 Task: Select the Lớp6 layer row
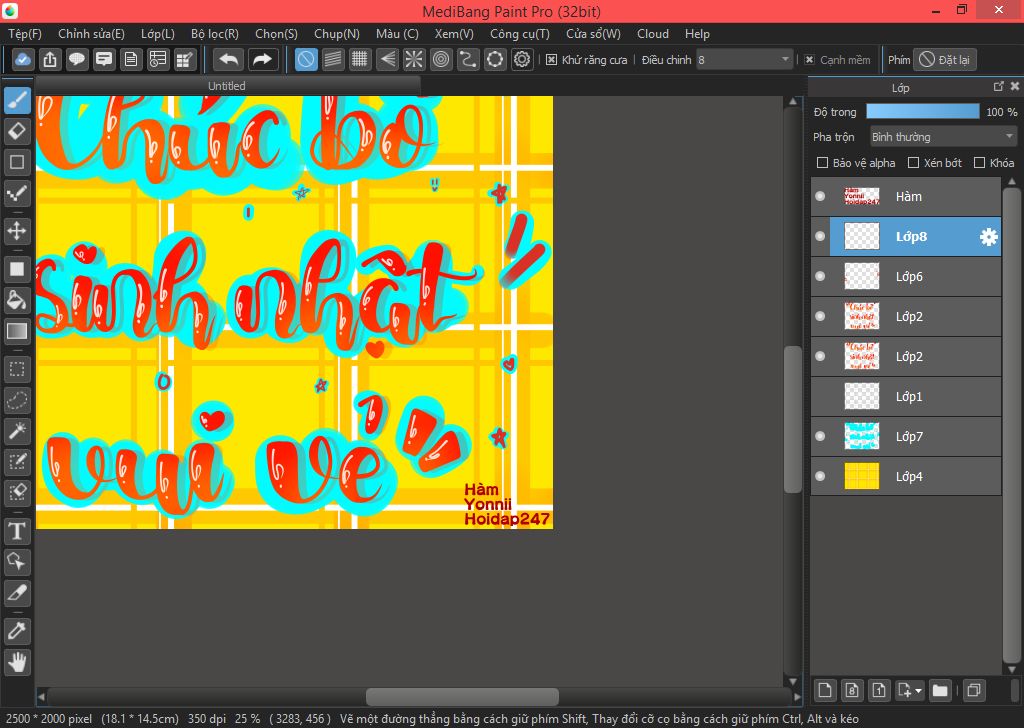point(906,277)
